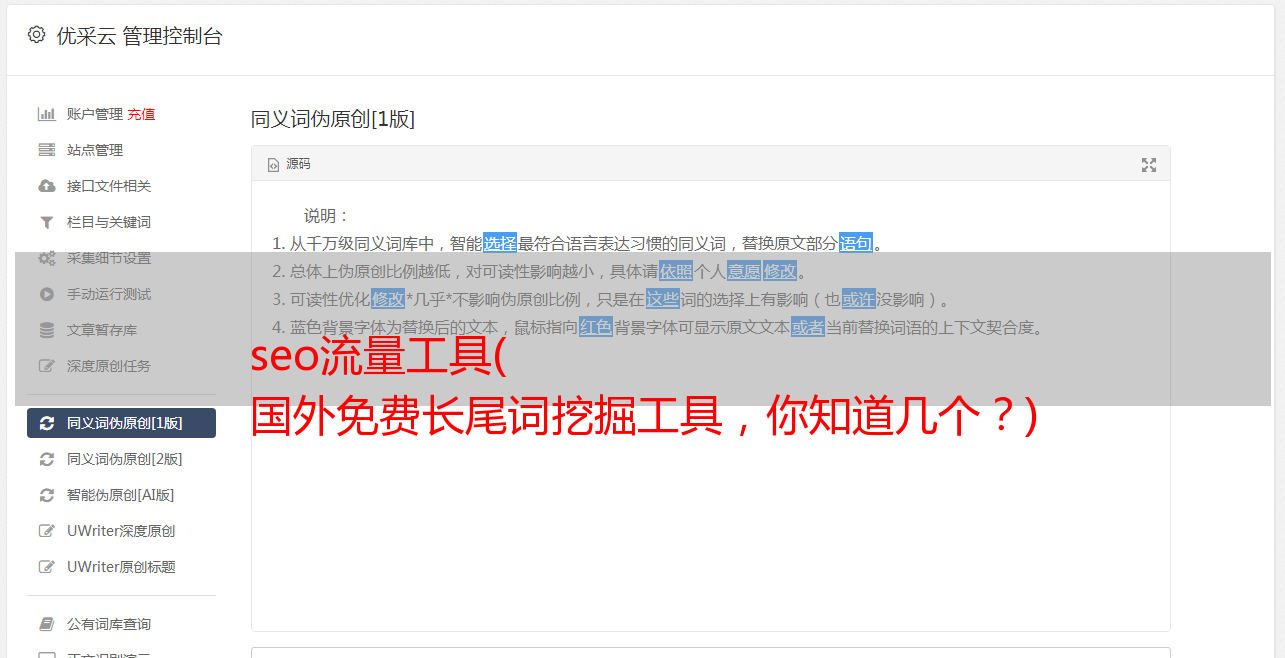
Task: Click the 接口文件相关 cloud upload icon
Action: pyautogui.click(x=46, y=186)
